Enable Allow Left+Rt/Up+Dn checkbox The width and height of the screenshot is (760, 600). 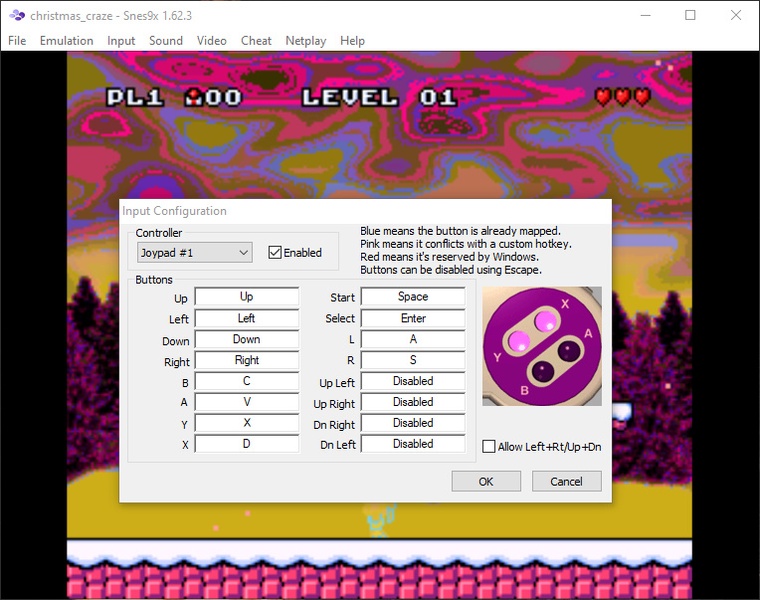click(489, 446)
